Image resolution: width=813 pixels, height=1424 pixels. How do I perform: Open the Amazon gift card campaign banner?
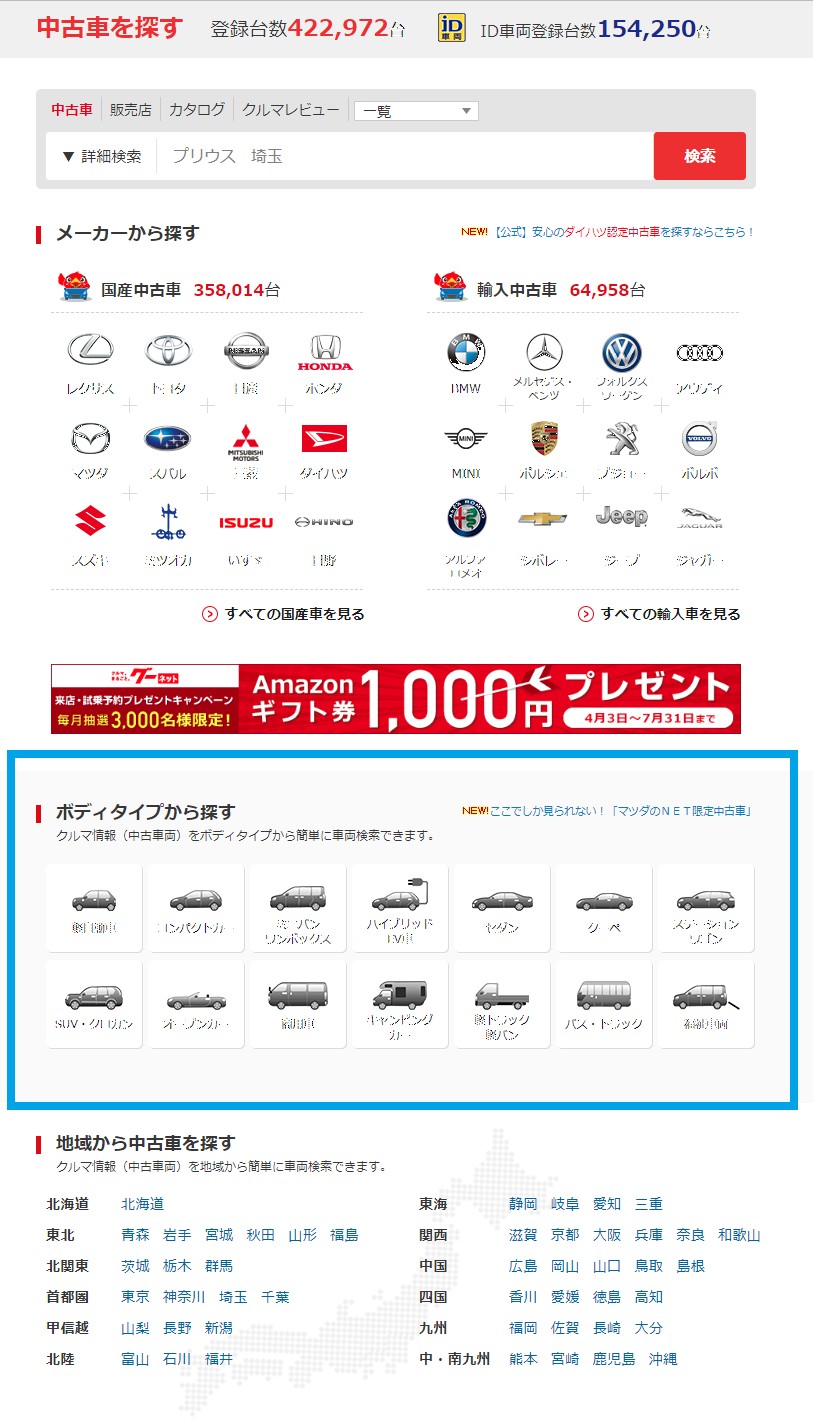(x=396, y=698)
